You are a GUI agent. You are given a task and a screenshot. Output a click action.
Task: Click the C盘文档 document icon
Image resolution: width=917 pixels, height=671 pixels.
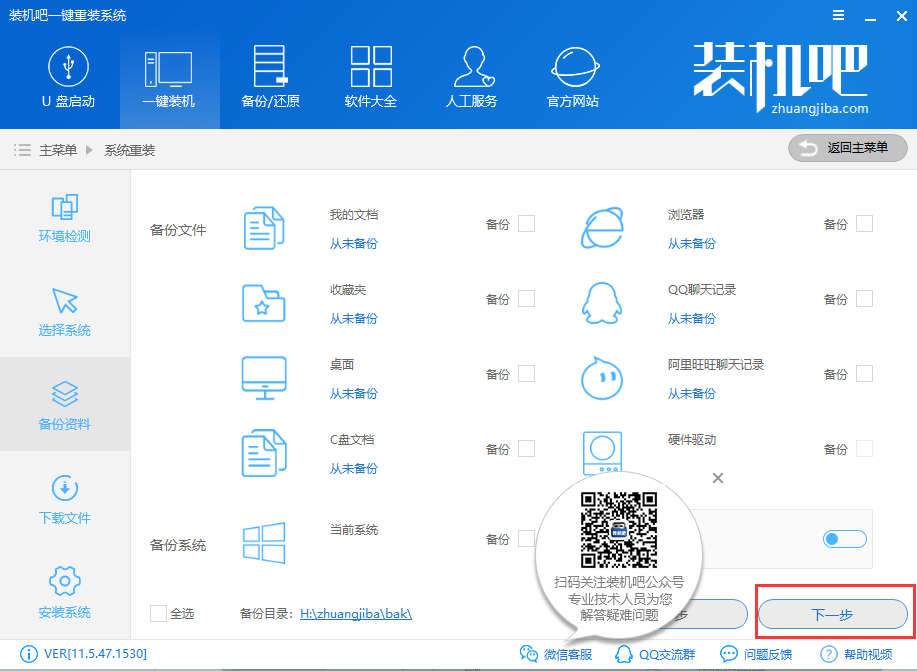point(264,453)
